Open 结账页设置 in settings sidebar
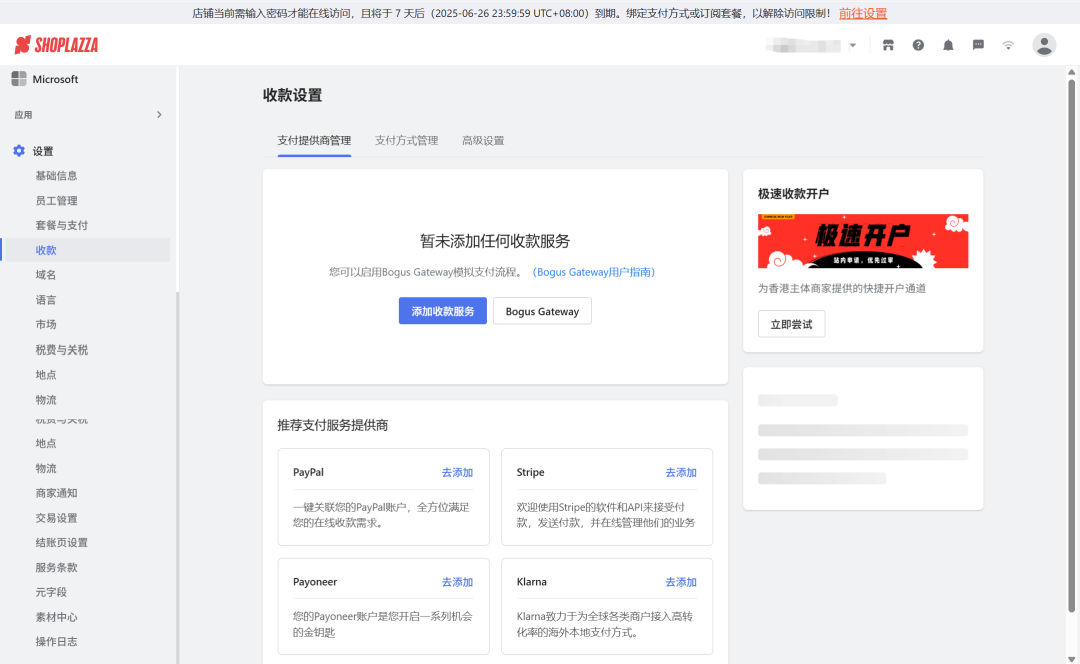 click(62, 543)
